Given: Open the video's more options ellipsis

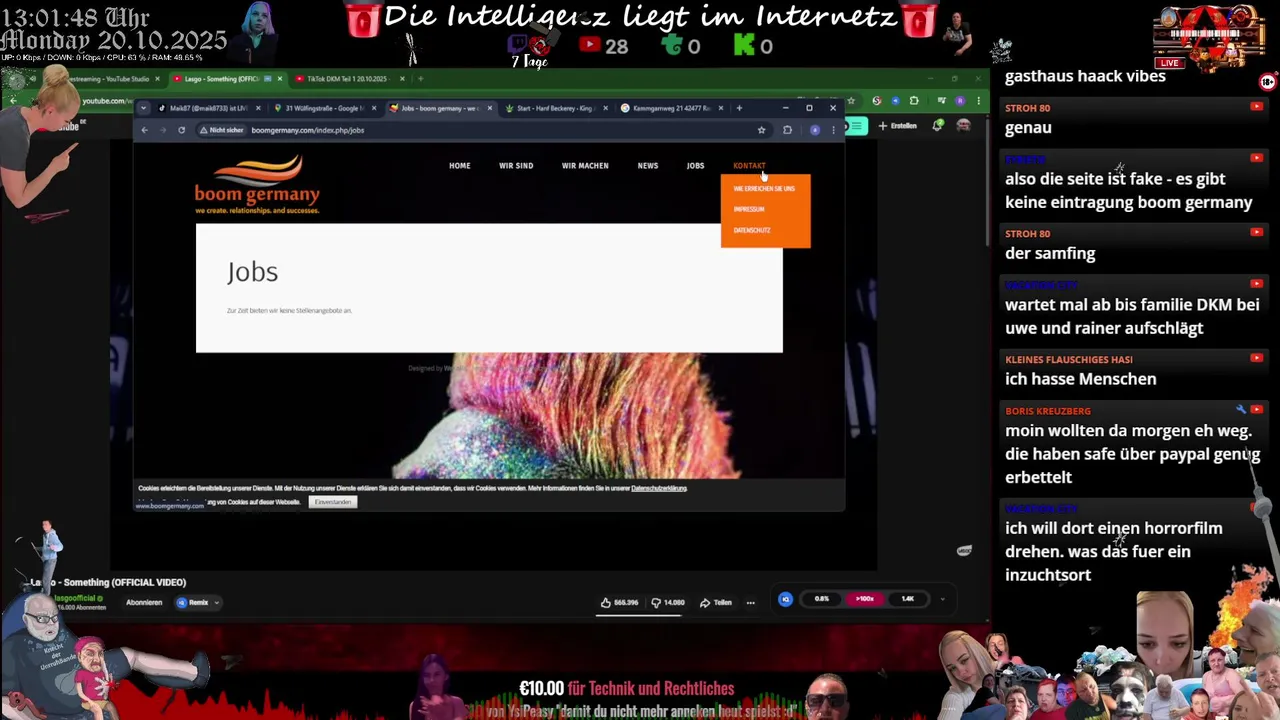Looking at the screenshot, I should (750, 603).
